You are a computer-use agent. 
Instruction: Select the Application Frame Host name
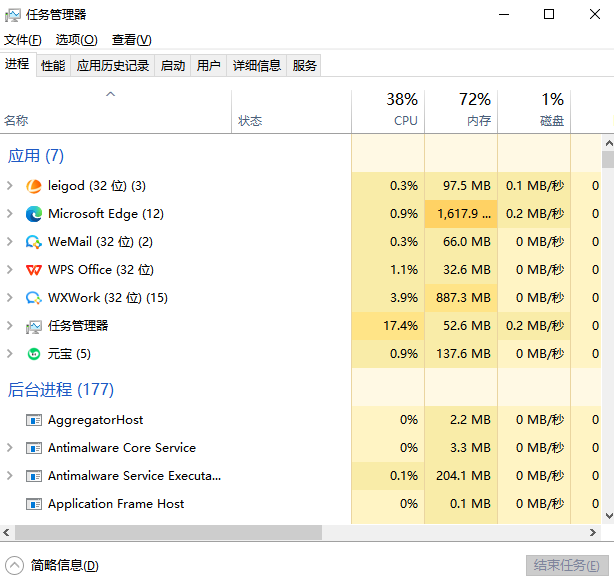[116, 504]
